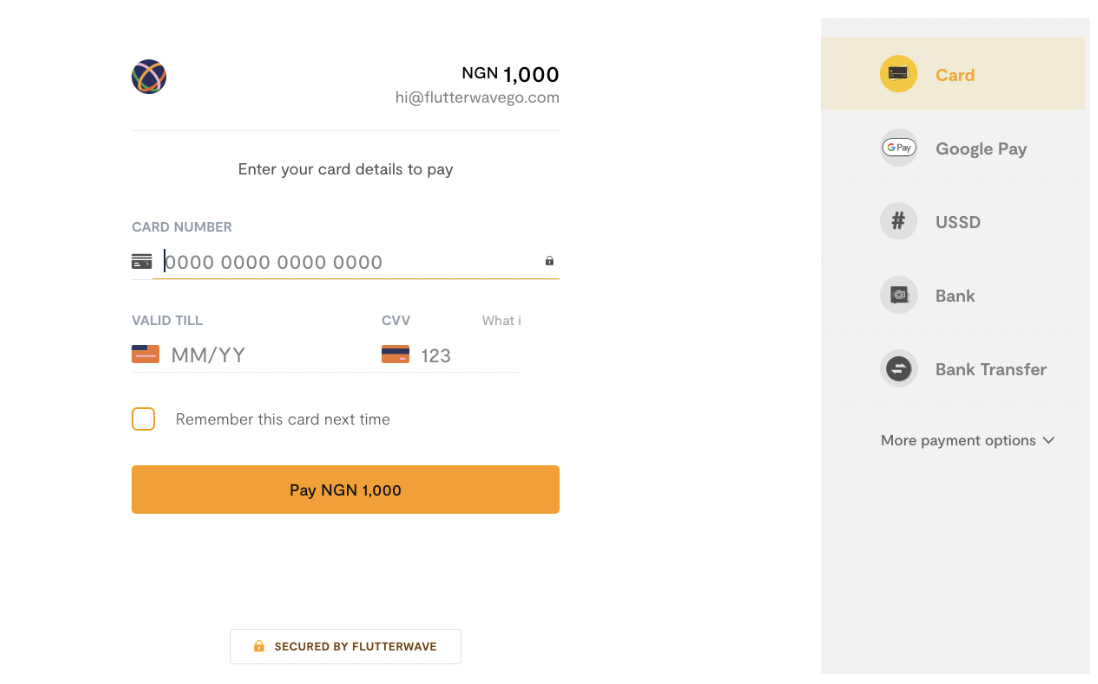
Task: Click the merchant globe logo
Action: tap(149, 76)
